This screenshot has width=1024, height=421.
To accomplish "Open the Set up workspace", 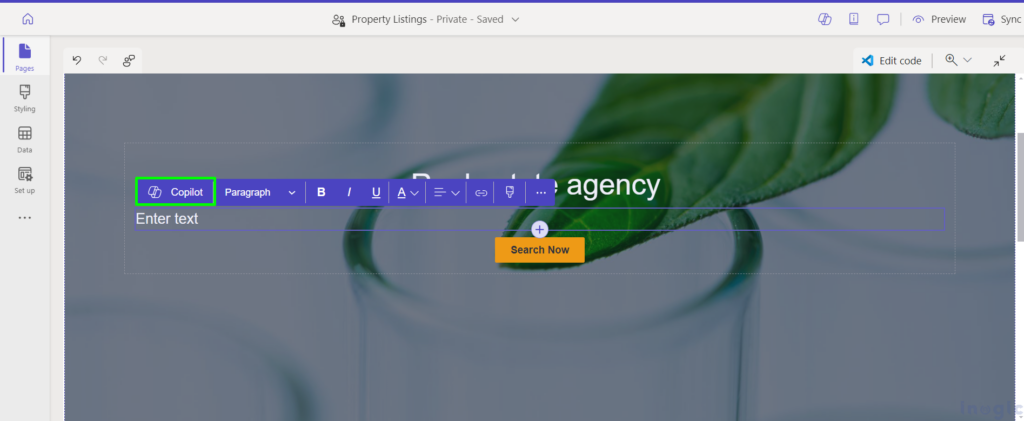I will 25,180.
